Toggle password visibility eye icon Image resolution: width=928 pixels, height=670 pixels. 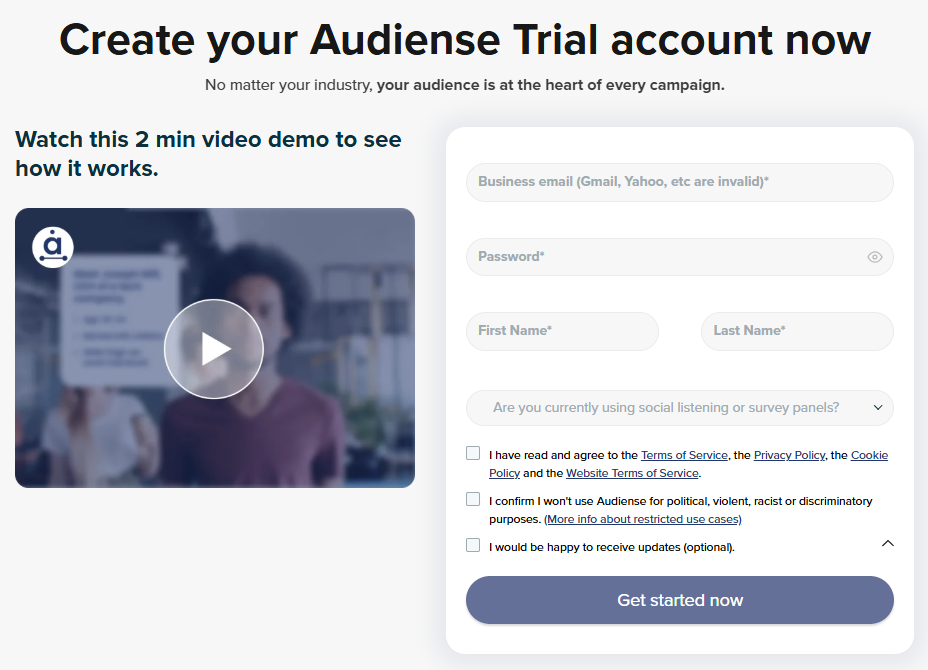point(875,257)
